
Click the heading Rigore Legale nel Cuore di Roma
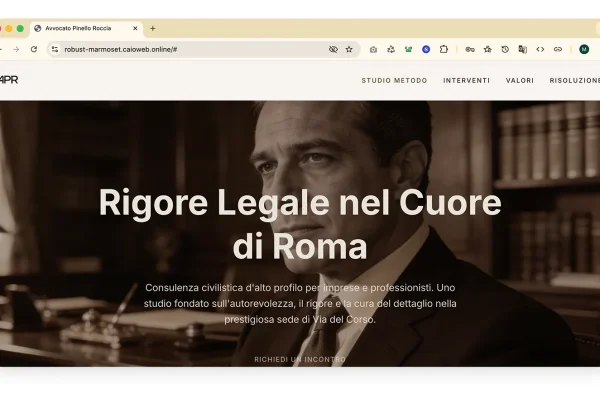300,224
